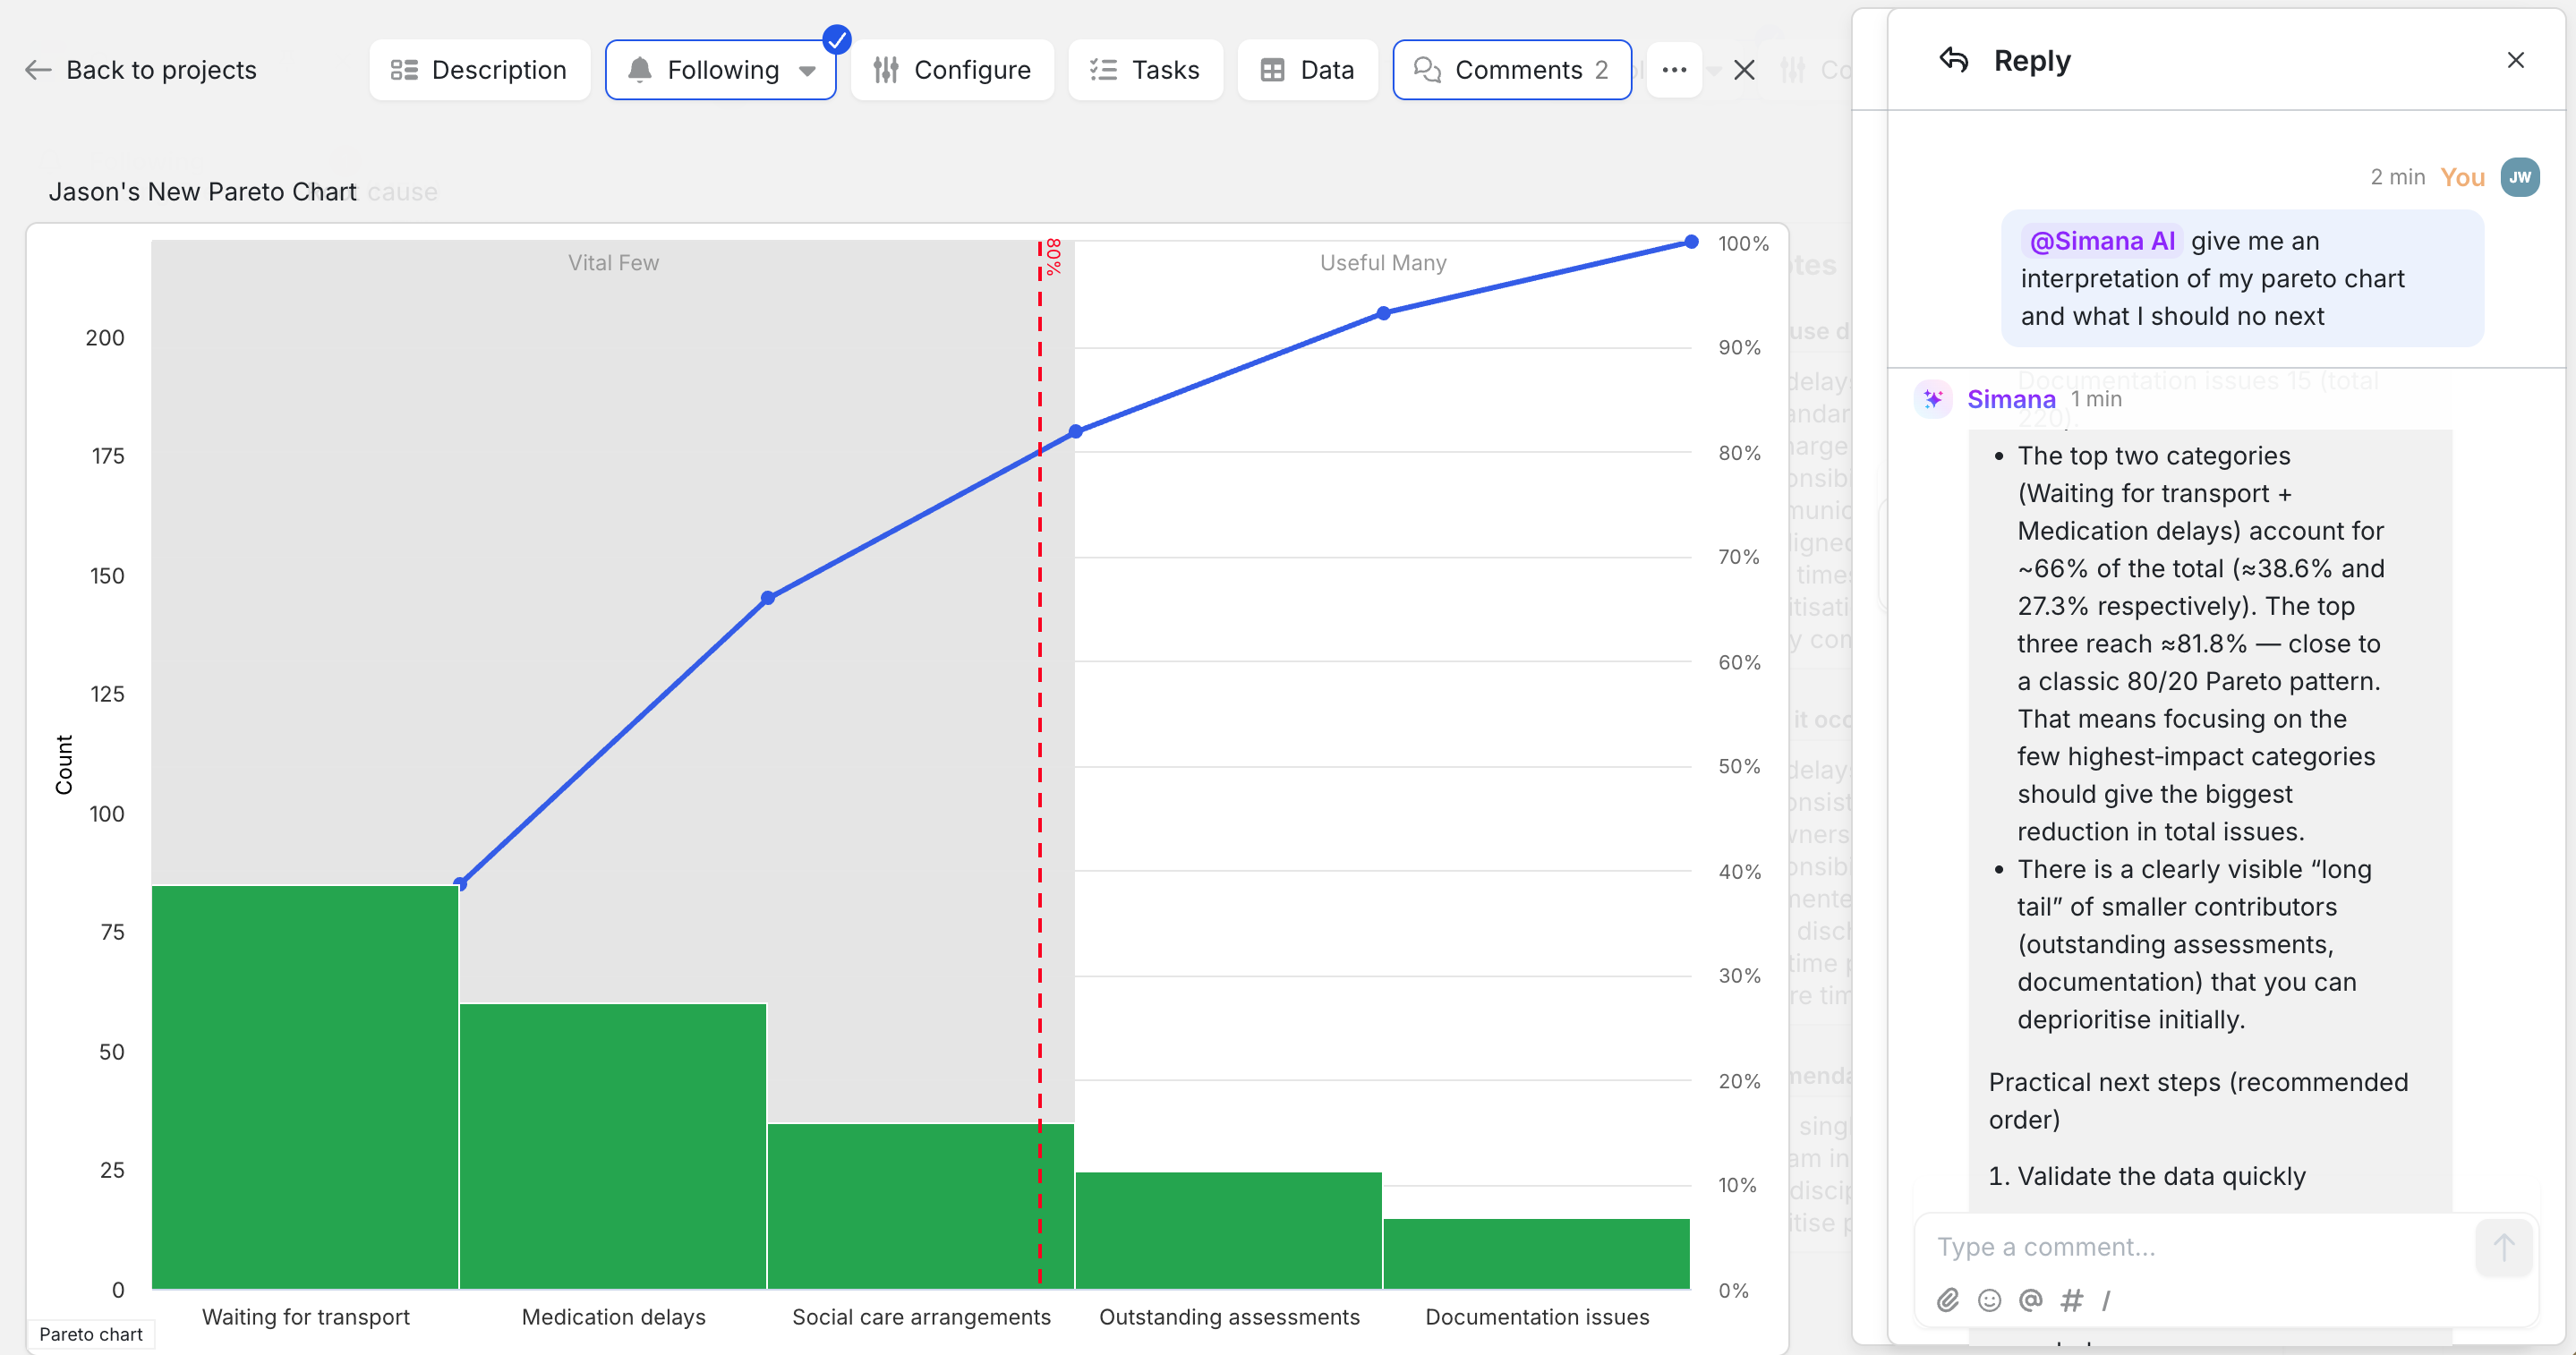This screenshot has height=1355, width=2576.
Task: Toggle the Following button
Action: pyautogui.click(x=721, y=70)
